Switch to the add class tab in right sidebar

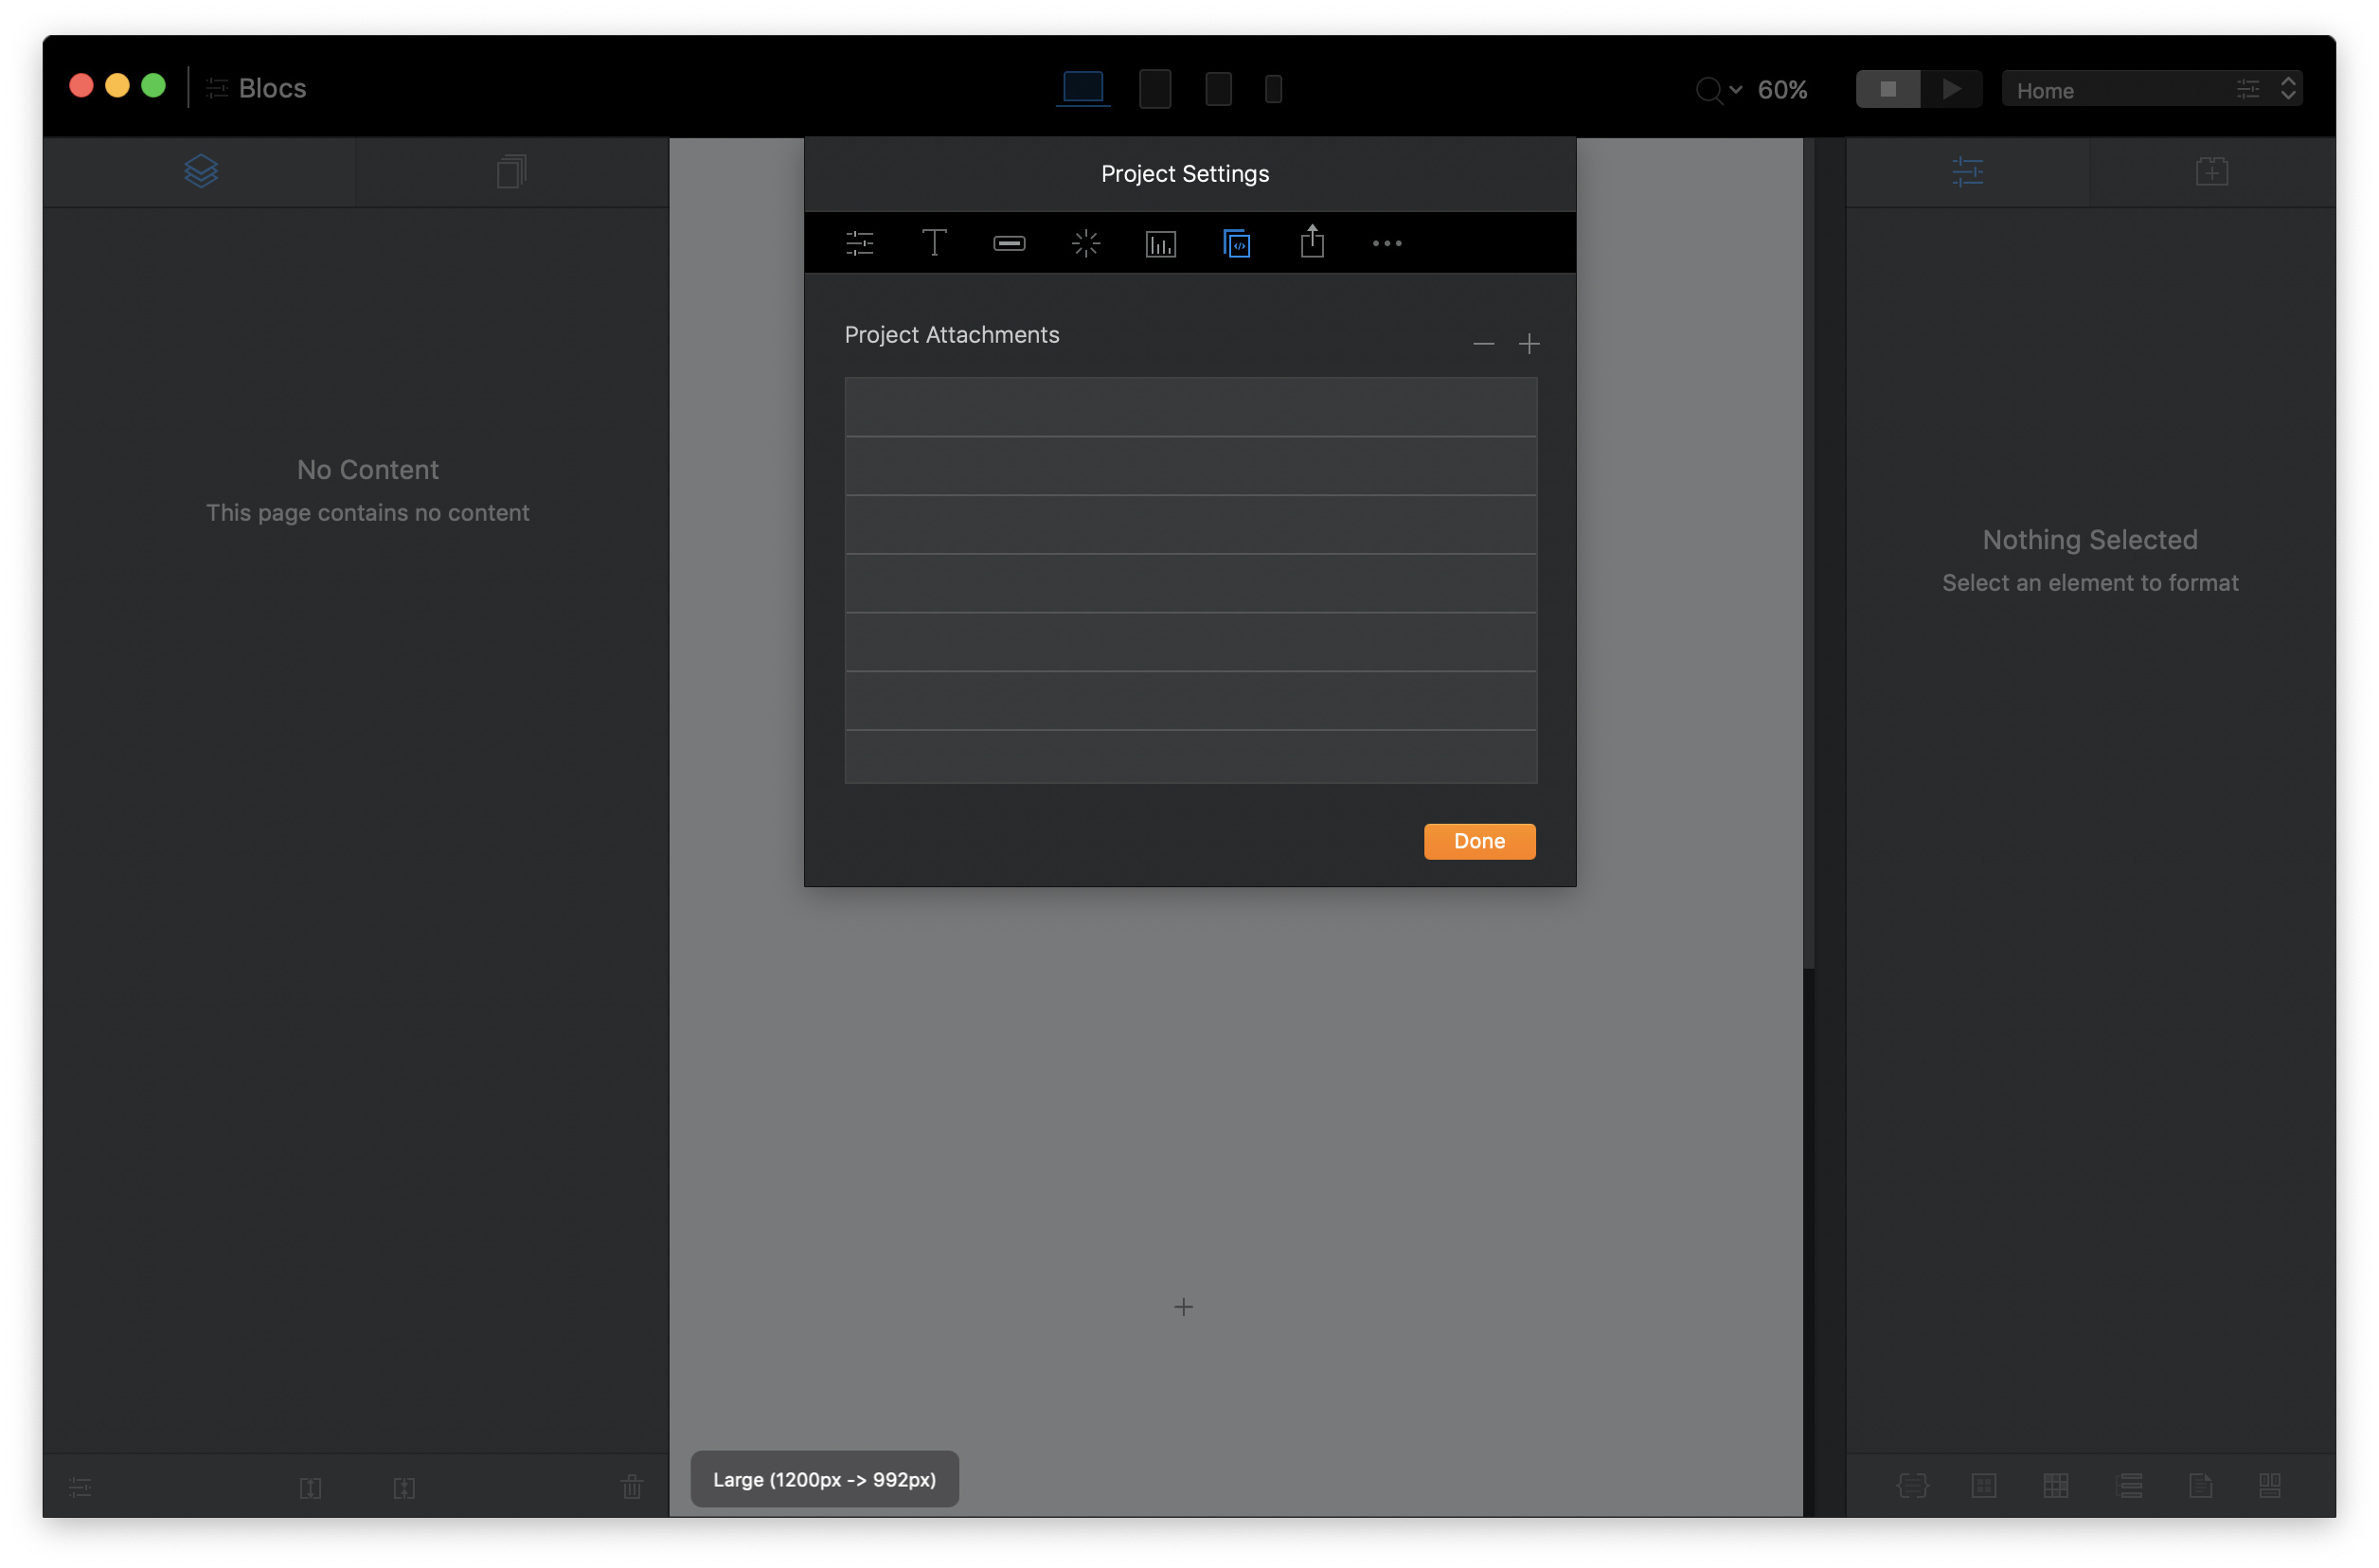2211,171
